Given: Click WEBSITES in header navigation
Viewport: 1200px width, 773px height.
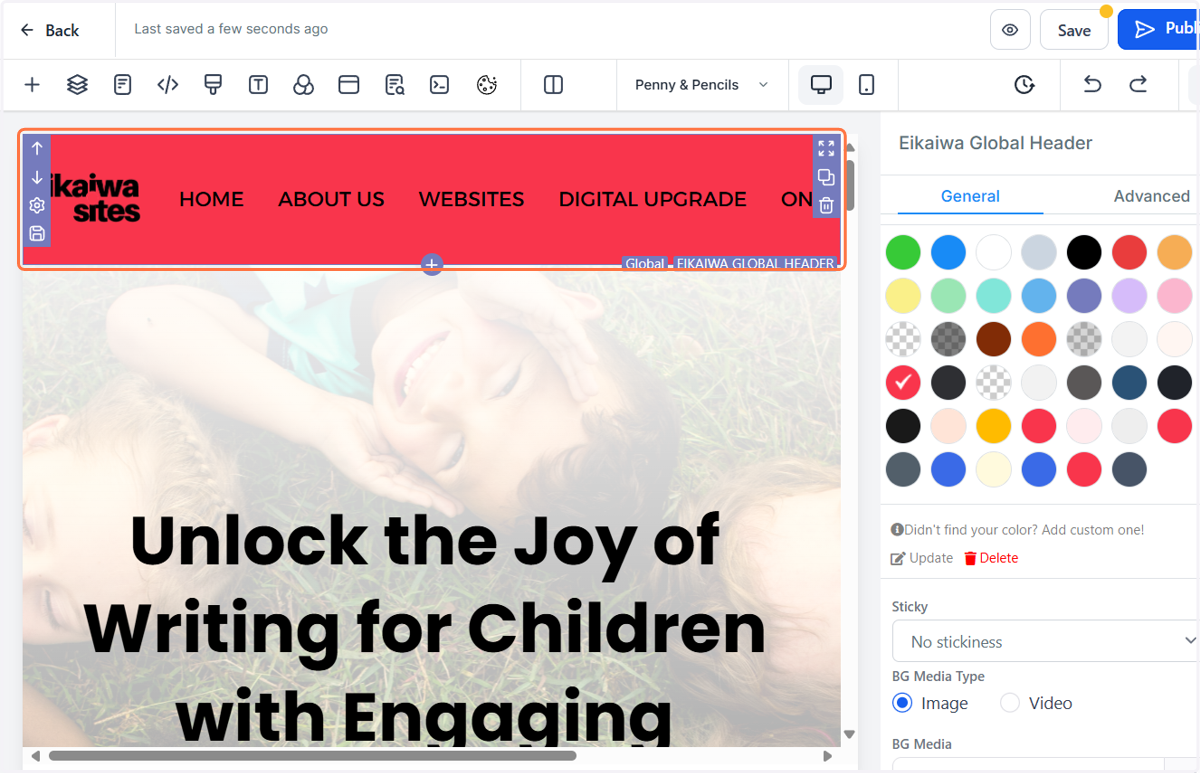Looking at the screenshot, I should coord(471,199).
